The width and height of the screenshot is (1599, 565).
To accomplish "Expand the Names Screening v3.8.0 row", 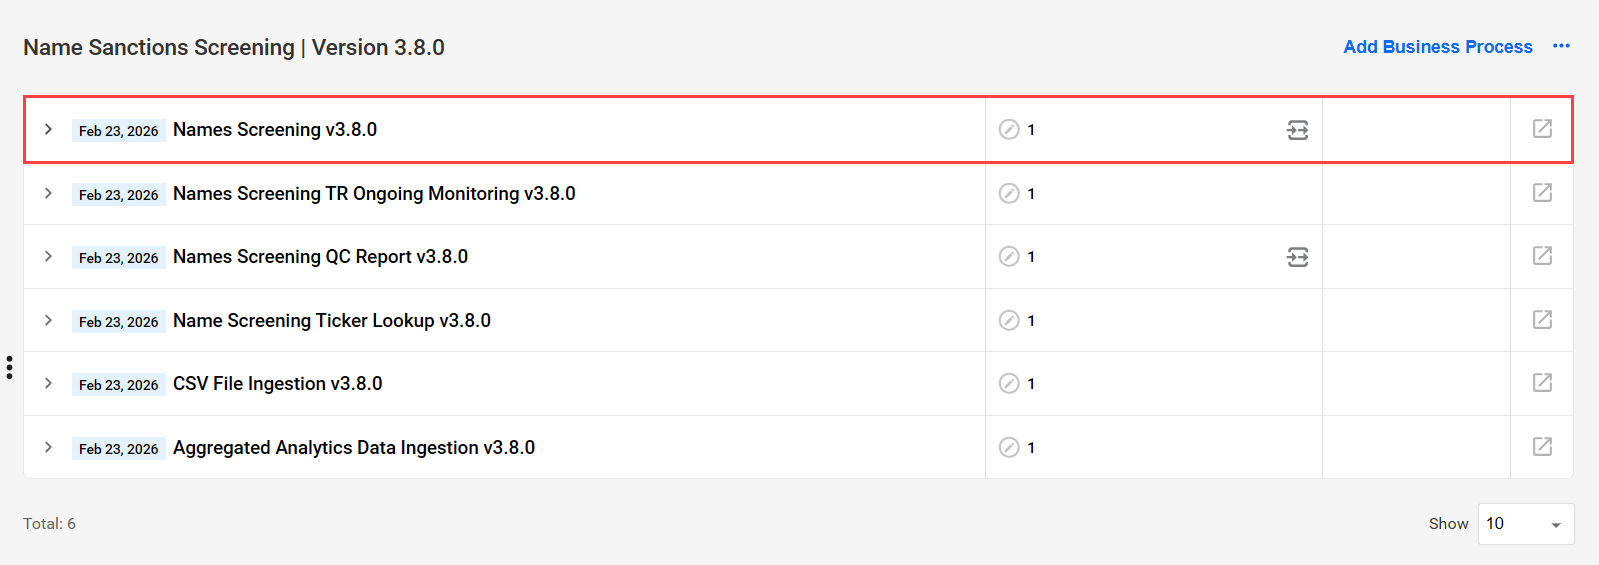I will pyautogui.click(x=48, y=129).
